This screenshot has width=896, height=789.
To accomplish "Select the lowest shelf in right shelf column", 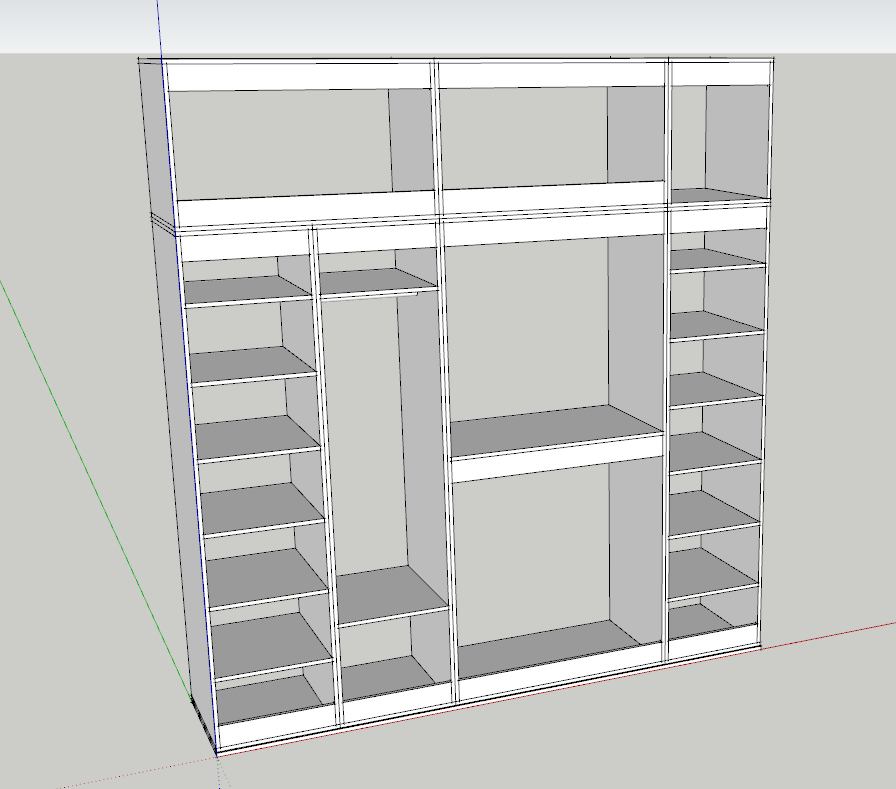I will click(x=712, y=574).
